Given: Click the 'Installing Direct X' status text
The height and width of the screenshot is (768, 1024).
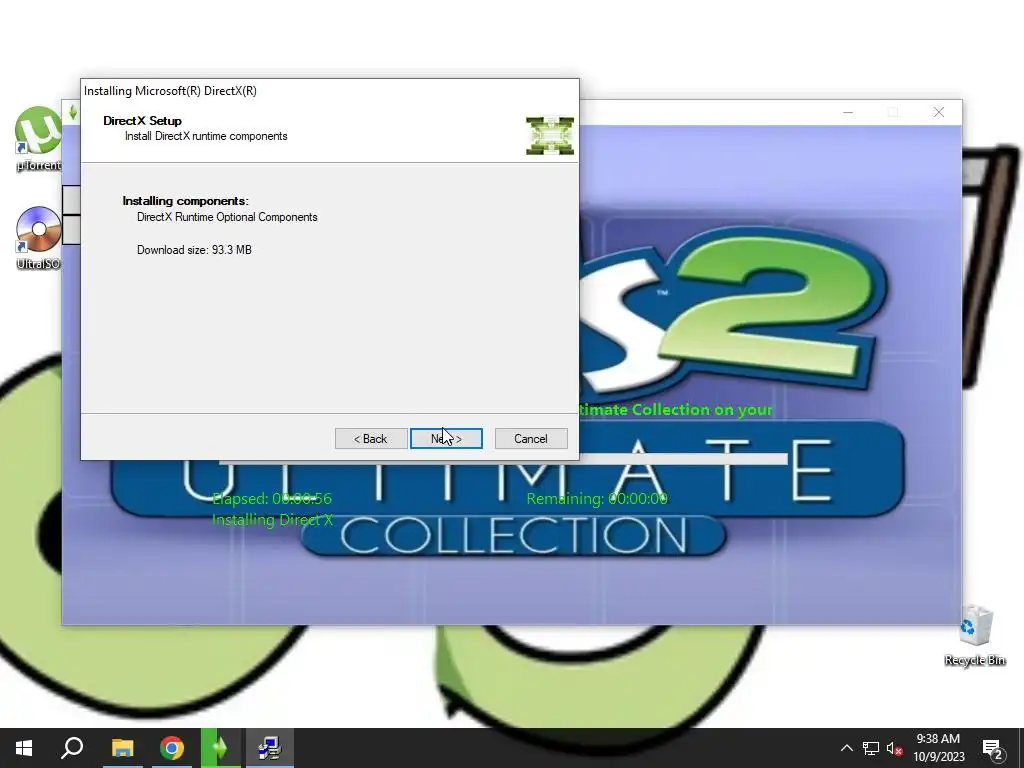Looking at the screenshot, I should tap(272, 520).
